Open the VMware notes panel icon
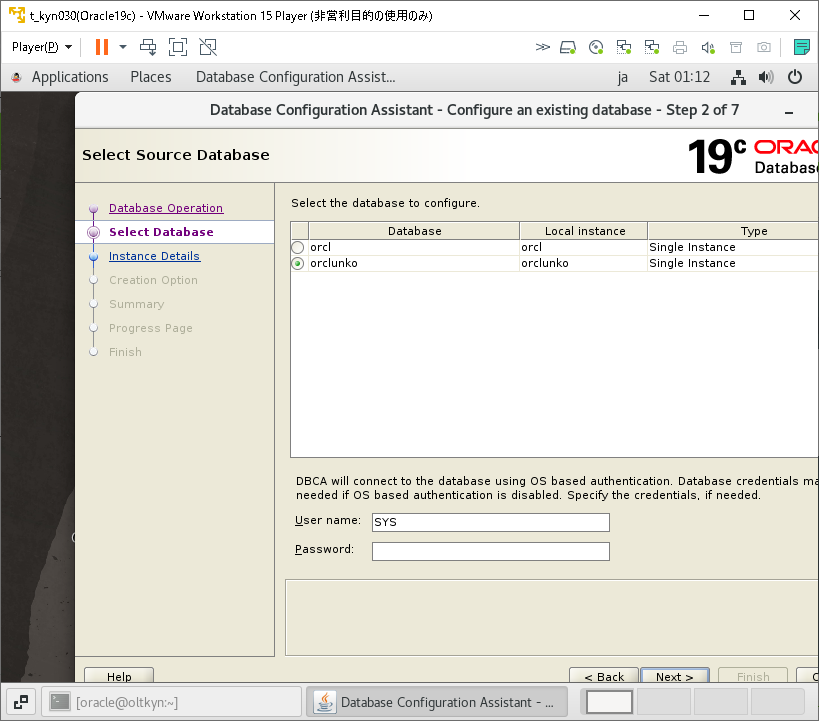This screenshot has height=721, width=819. (801, 47)
